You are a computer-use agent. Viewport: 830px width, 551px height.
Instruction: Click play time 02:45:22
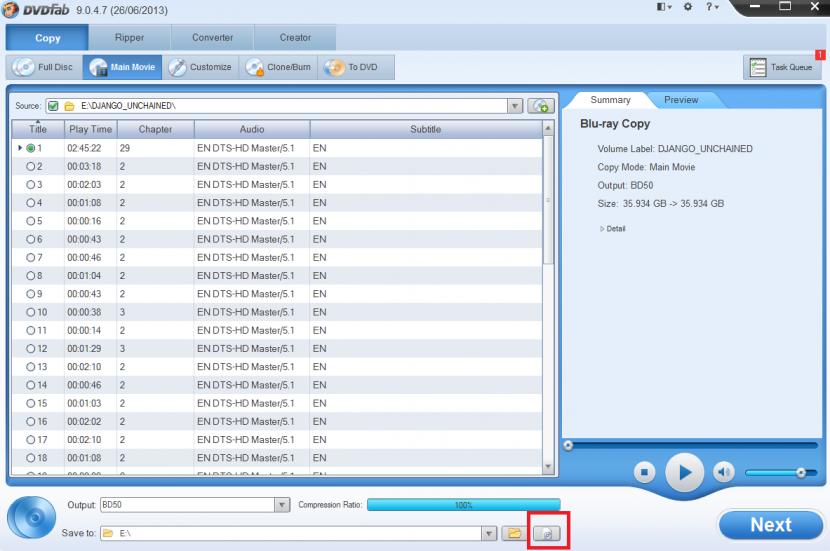tap(84, 148)
